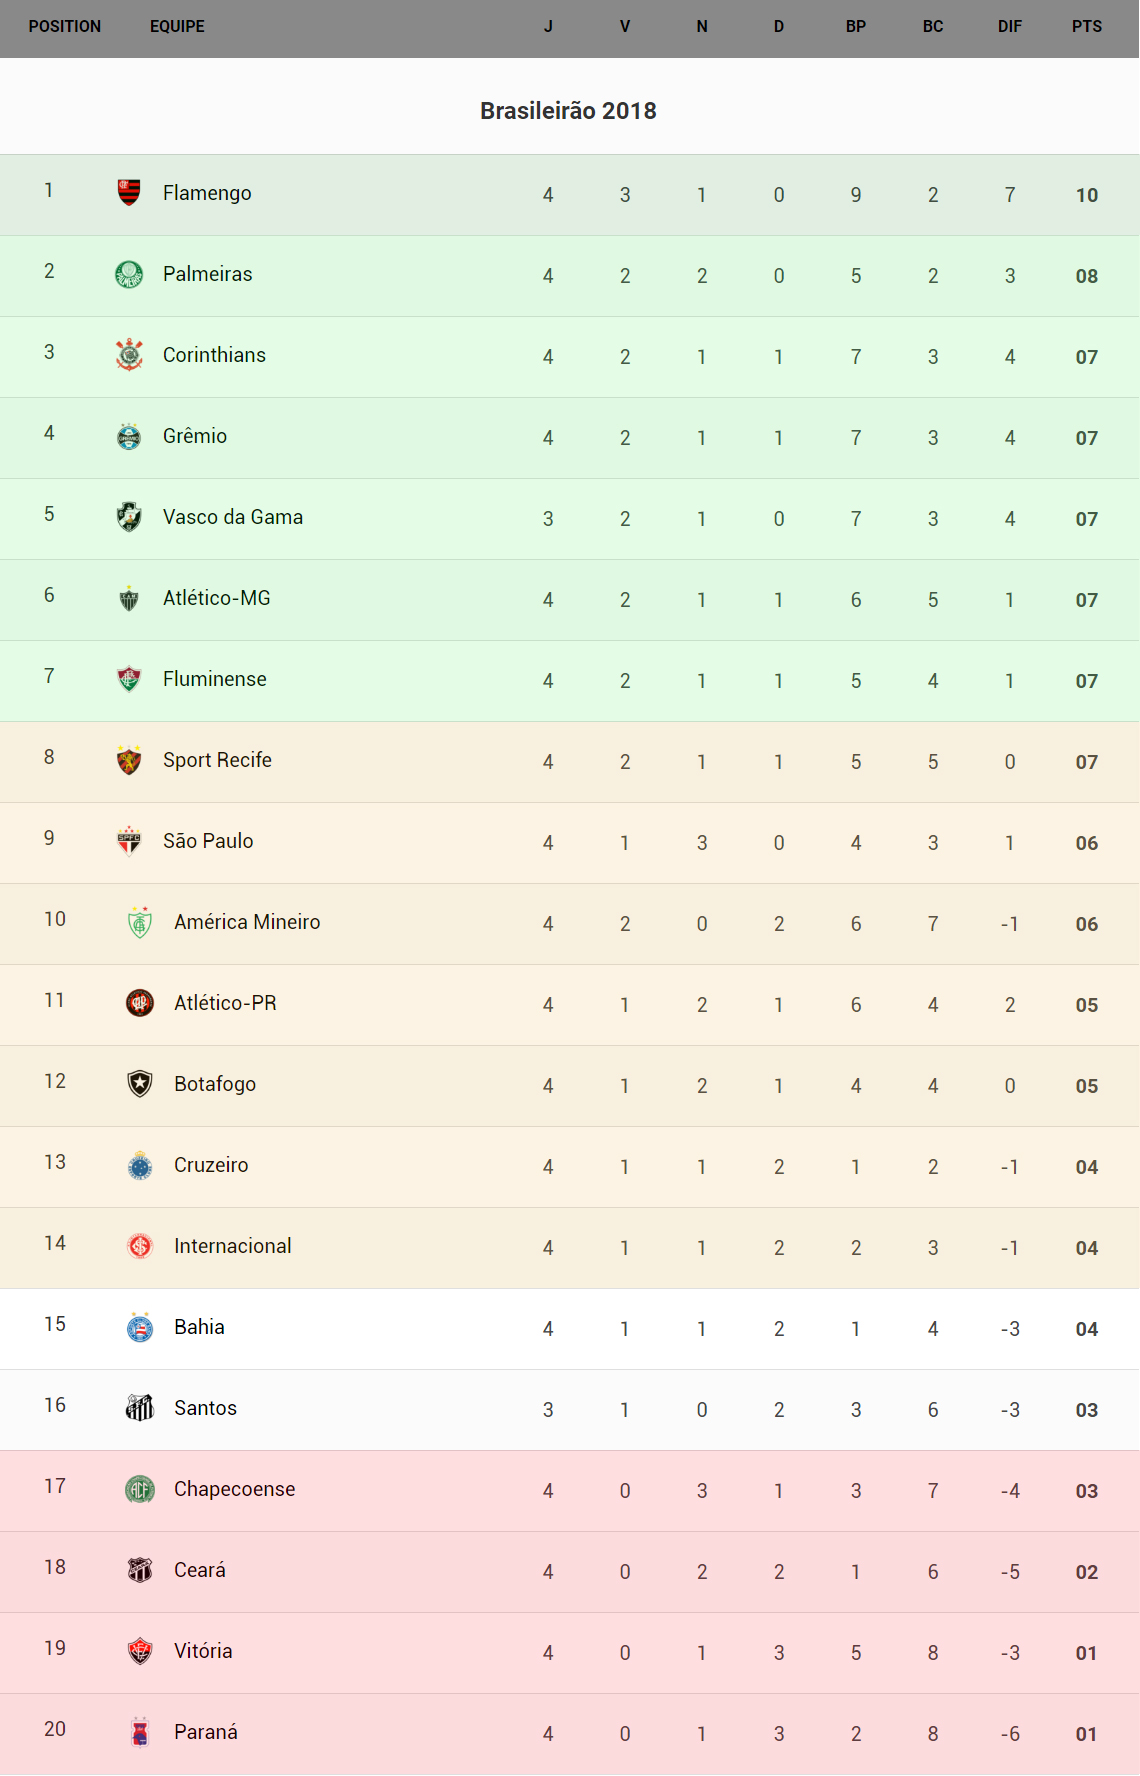Viewport: 1140px width, 1776px height.
Task: Click the DIF column header
Action: coord(1009,27)
